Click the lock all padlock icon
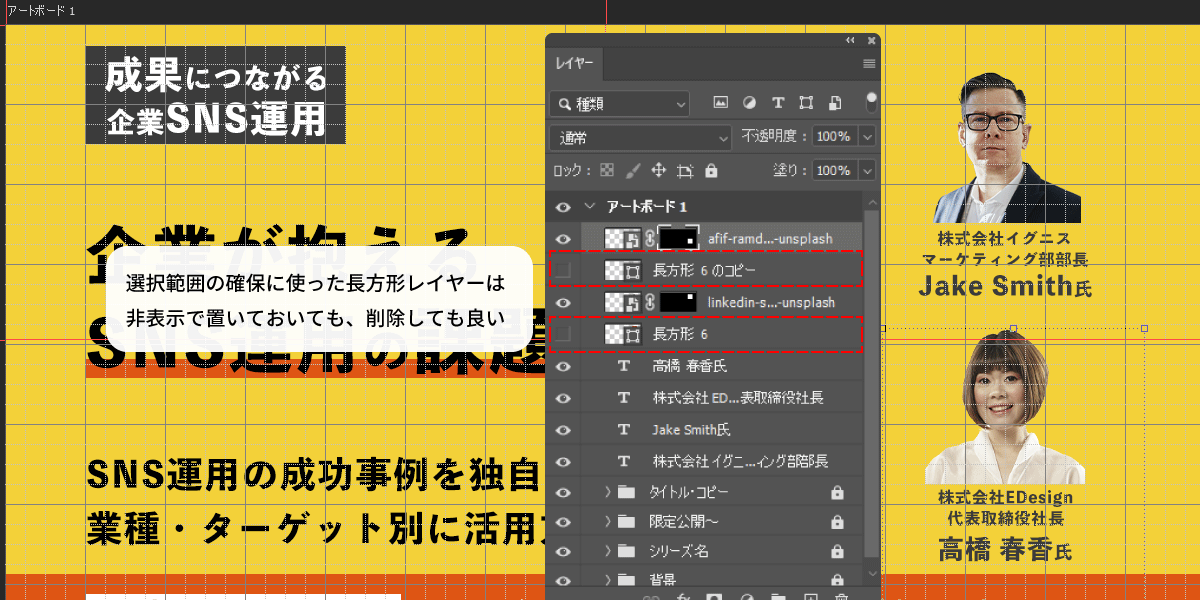Screen dimensions: 1200x600 tap(711, 171)
